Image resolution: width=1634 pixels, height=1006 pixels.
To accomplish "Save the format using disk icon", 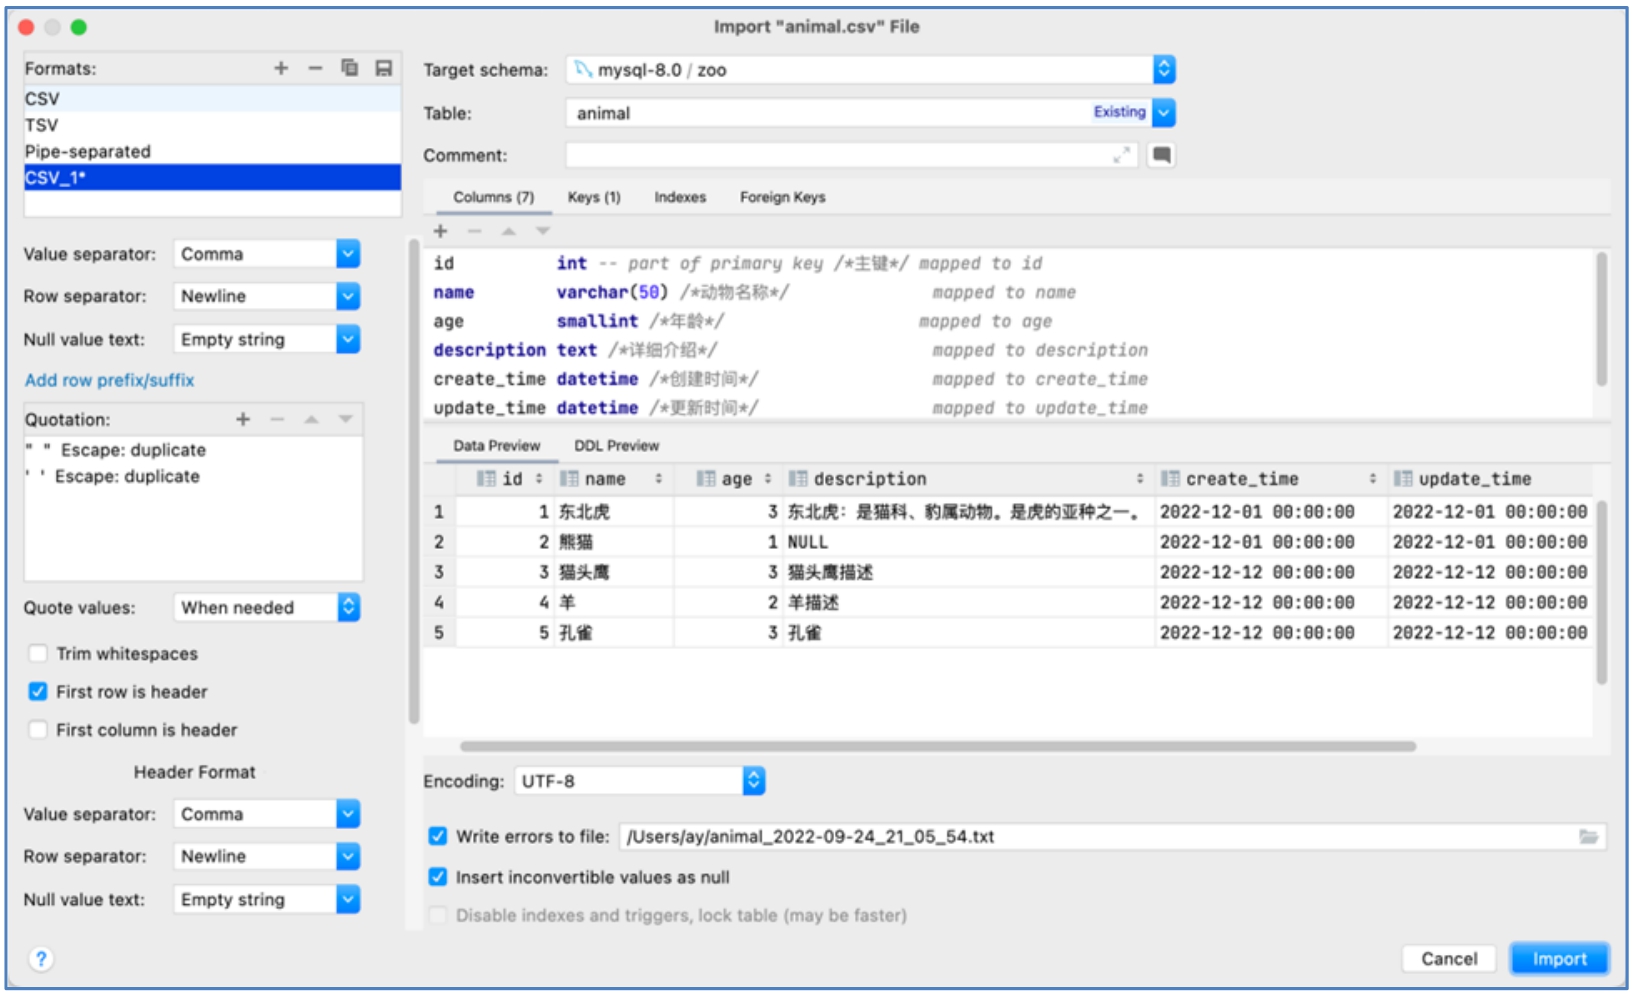I will click(383, 68).
